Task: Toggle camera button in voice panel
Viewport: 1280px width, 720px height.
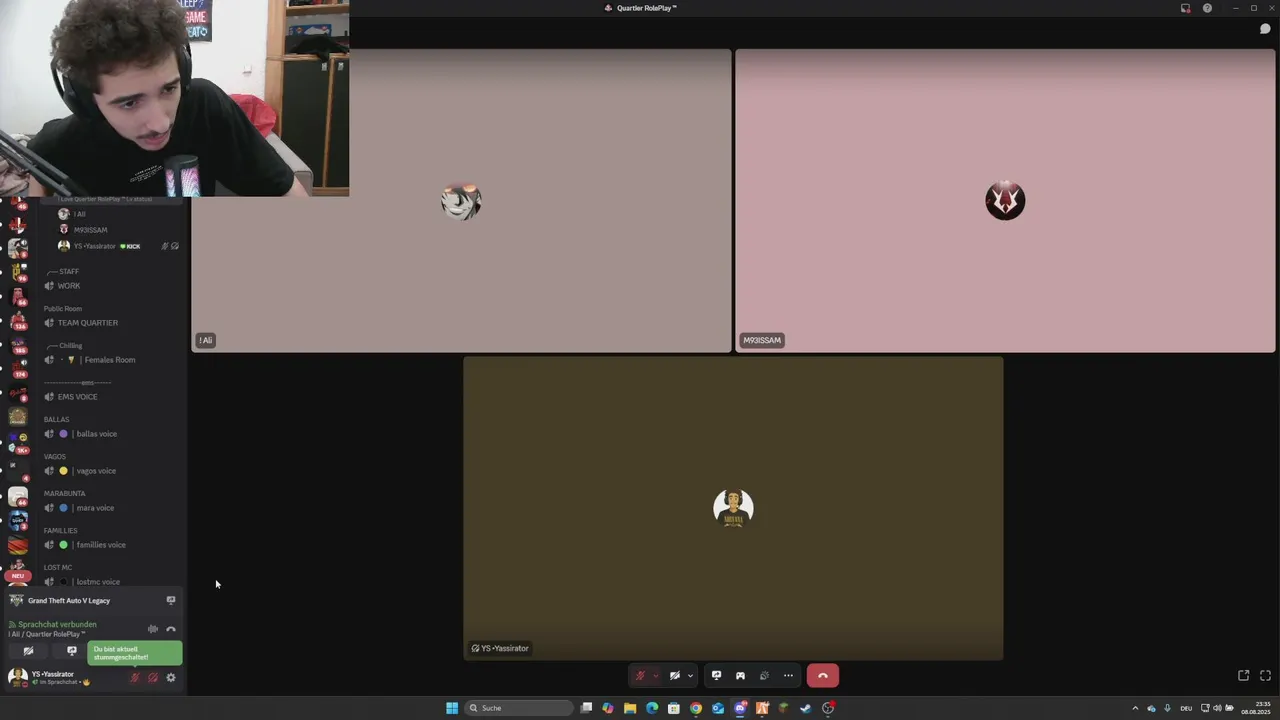Action: [x=28, y=651]
